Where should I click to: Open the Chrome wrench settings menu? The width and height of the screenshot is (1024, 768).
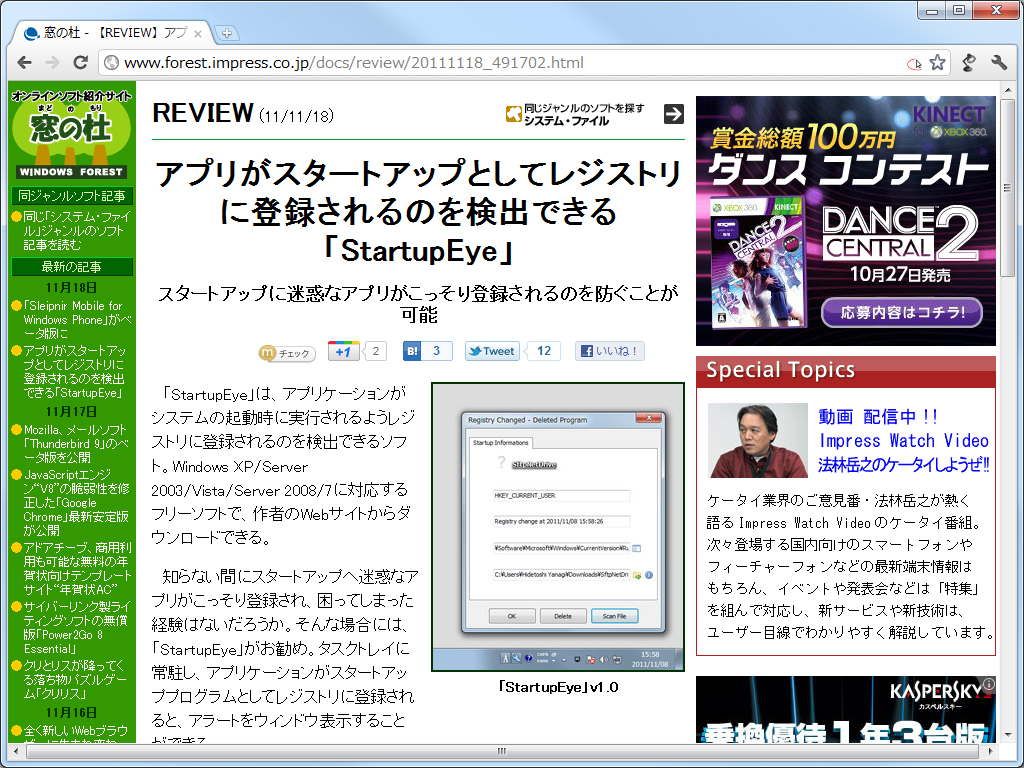pyautogui.click(x=999, y=63)
